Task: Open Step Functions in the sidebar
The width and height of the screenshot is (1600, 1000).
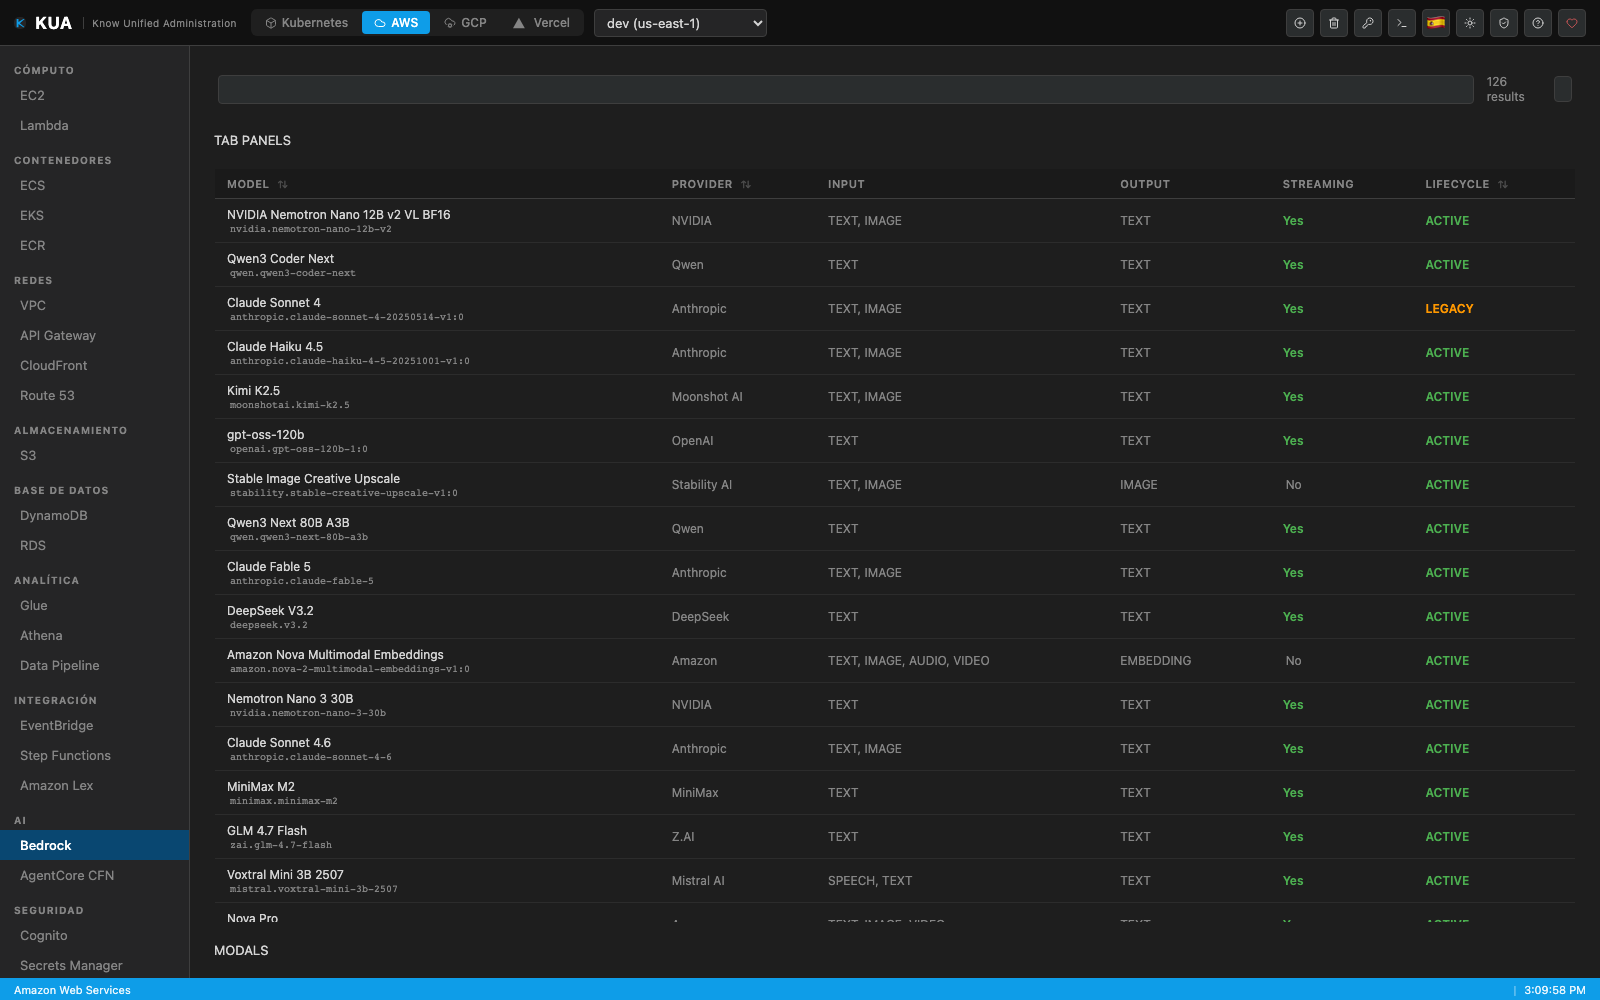Action: [95, 756]
